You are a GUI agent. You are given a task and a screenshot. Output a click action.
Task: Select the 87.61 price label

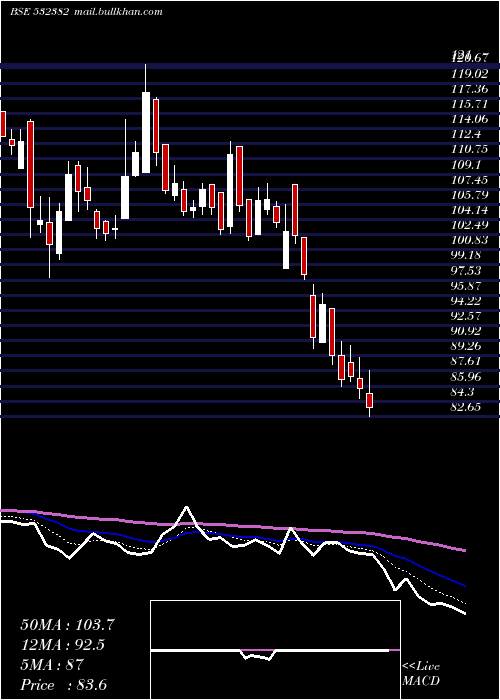click(466, 362)
